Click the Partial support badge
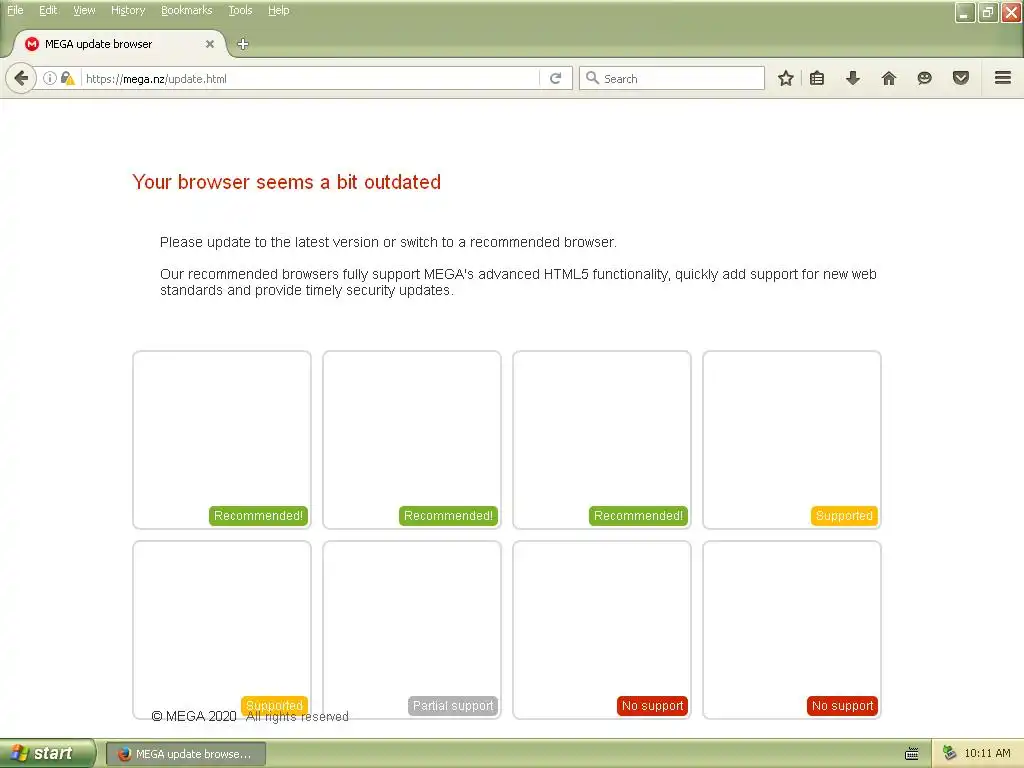Screen dimensions: 1024x768 [x=453, y=706]
